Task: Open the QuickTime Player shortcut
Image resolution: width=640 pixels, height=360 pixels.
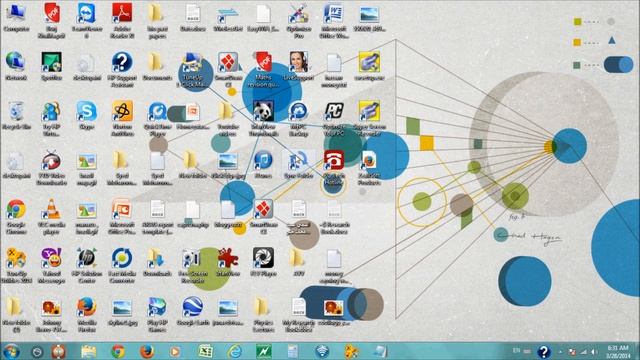Action: coord(157,118)
